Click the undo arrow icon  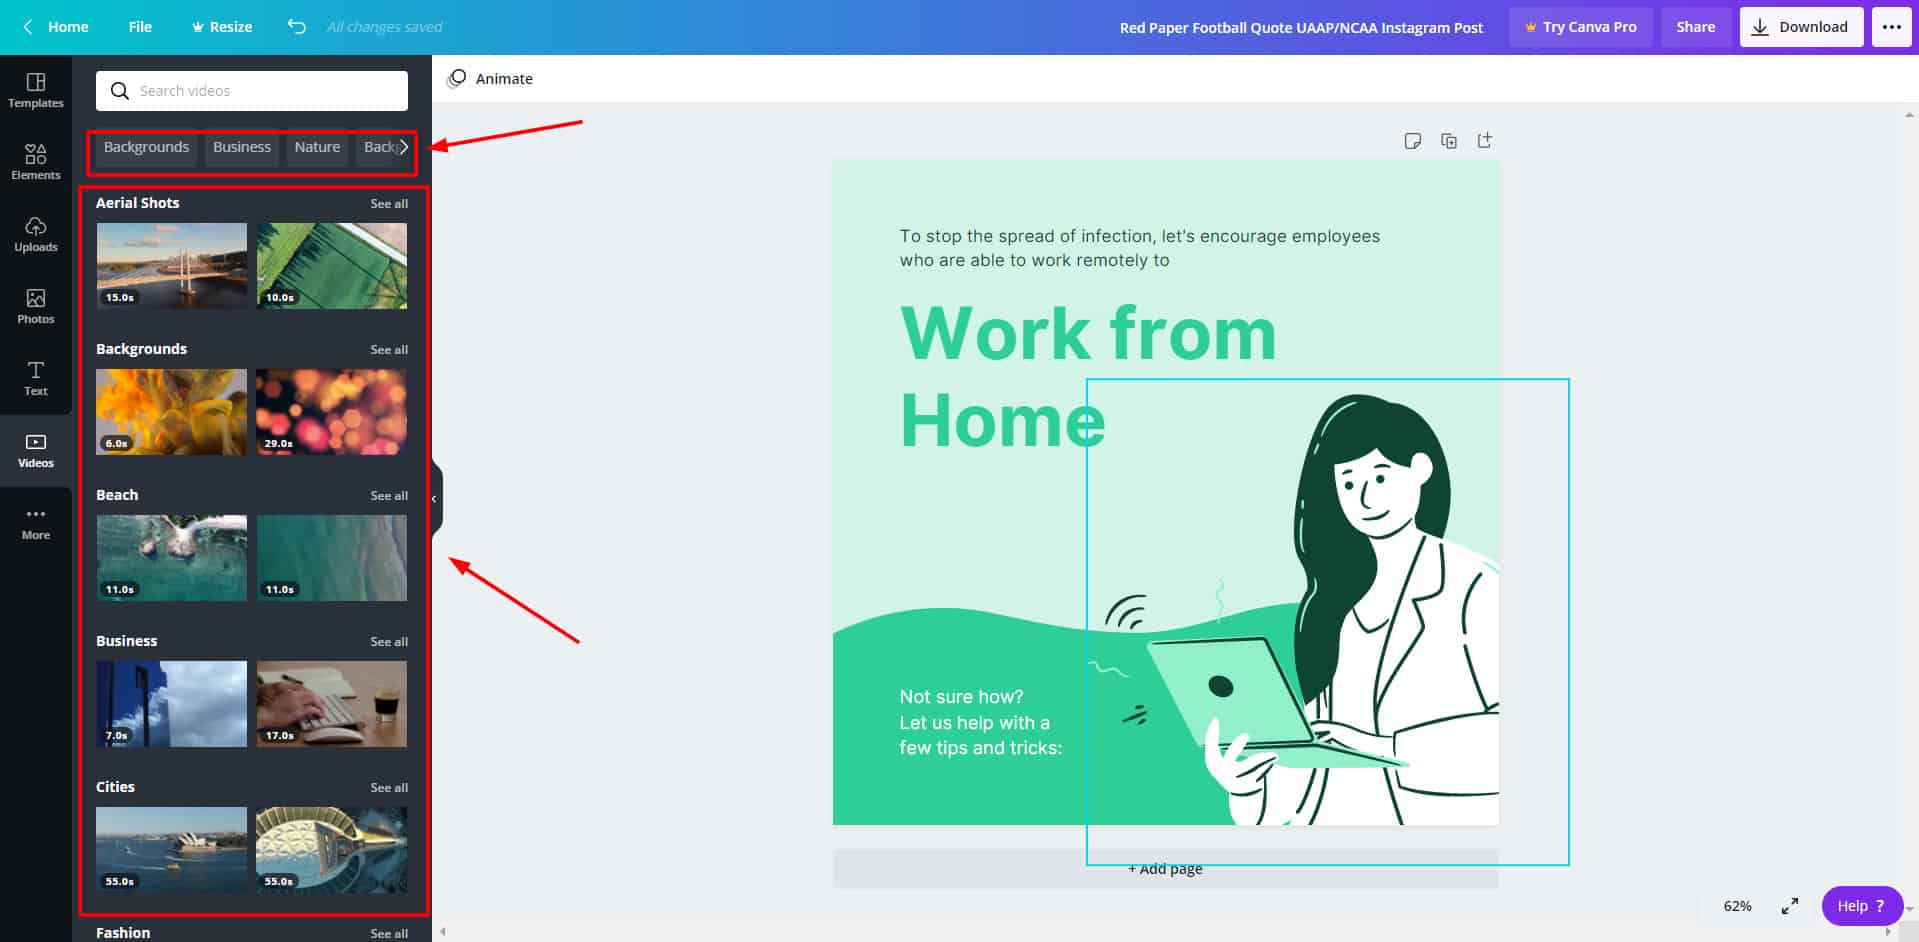[x=297, y=27]
